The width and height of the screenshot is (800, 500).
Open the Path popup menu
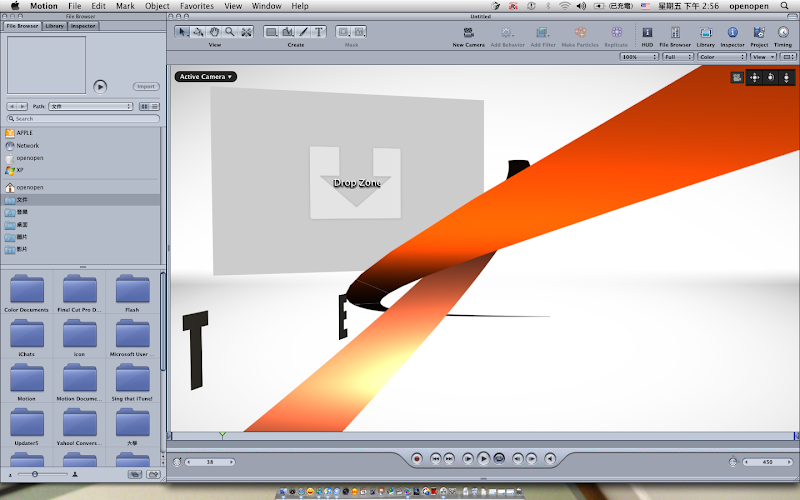pyautogui.click(x=91, y=106)
